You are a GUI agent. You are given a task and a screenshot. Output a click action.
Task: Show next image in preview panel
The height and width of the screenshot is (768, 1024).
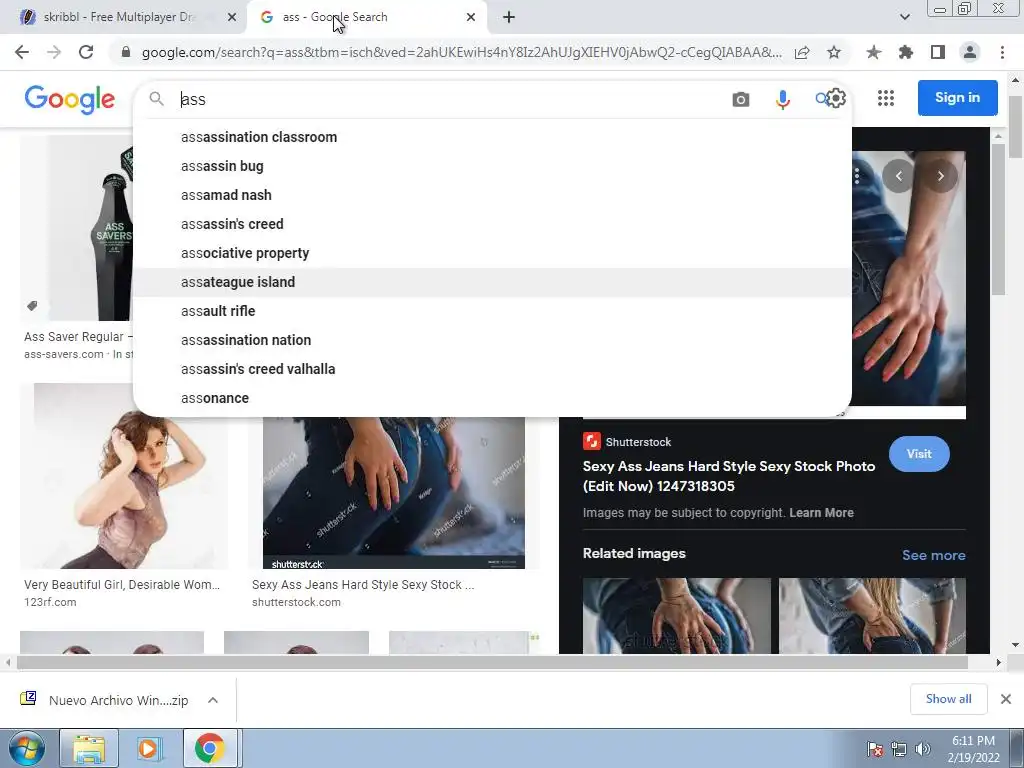pyautogui.click(x=940, y=176)
